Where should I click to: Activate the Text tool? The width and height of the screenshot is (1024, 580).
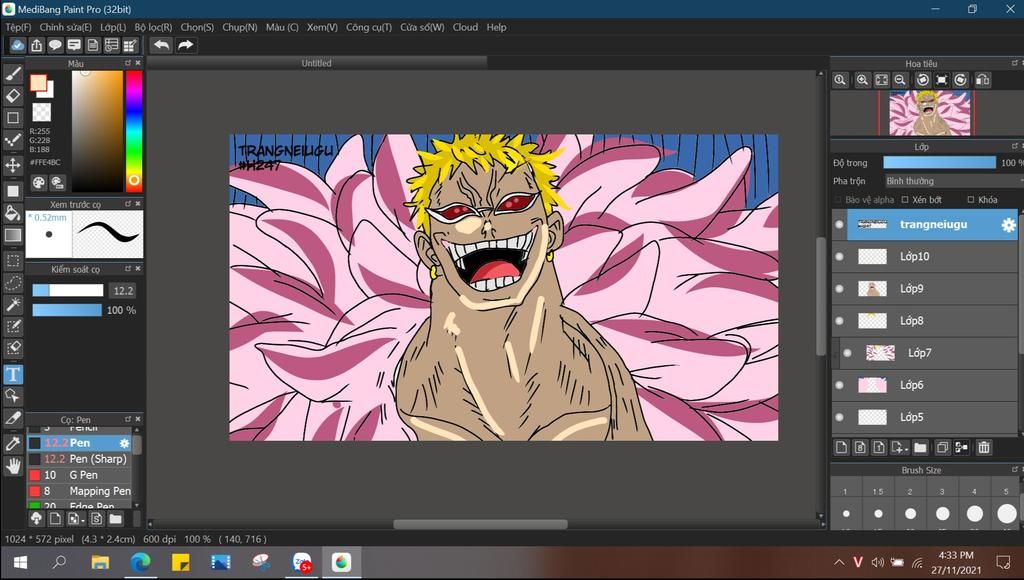tap(13, 374)
